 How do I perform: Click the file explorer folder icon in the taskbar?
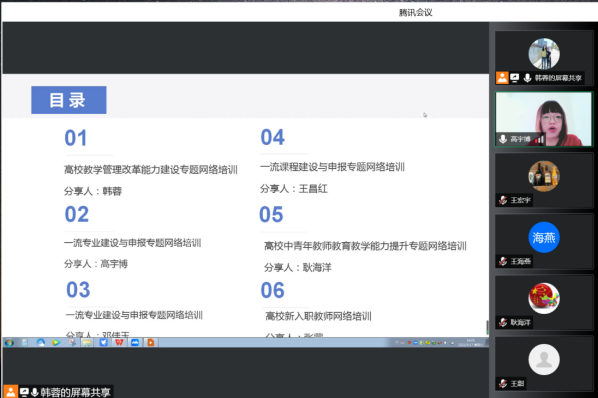tap(87, 342)
